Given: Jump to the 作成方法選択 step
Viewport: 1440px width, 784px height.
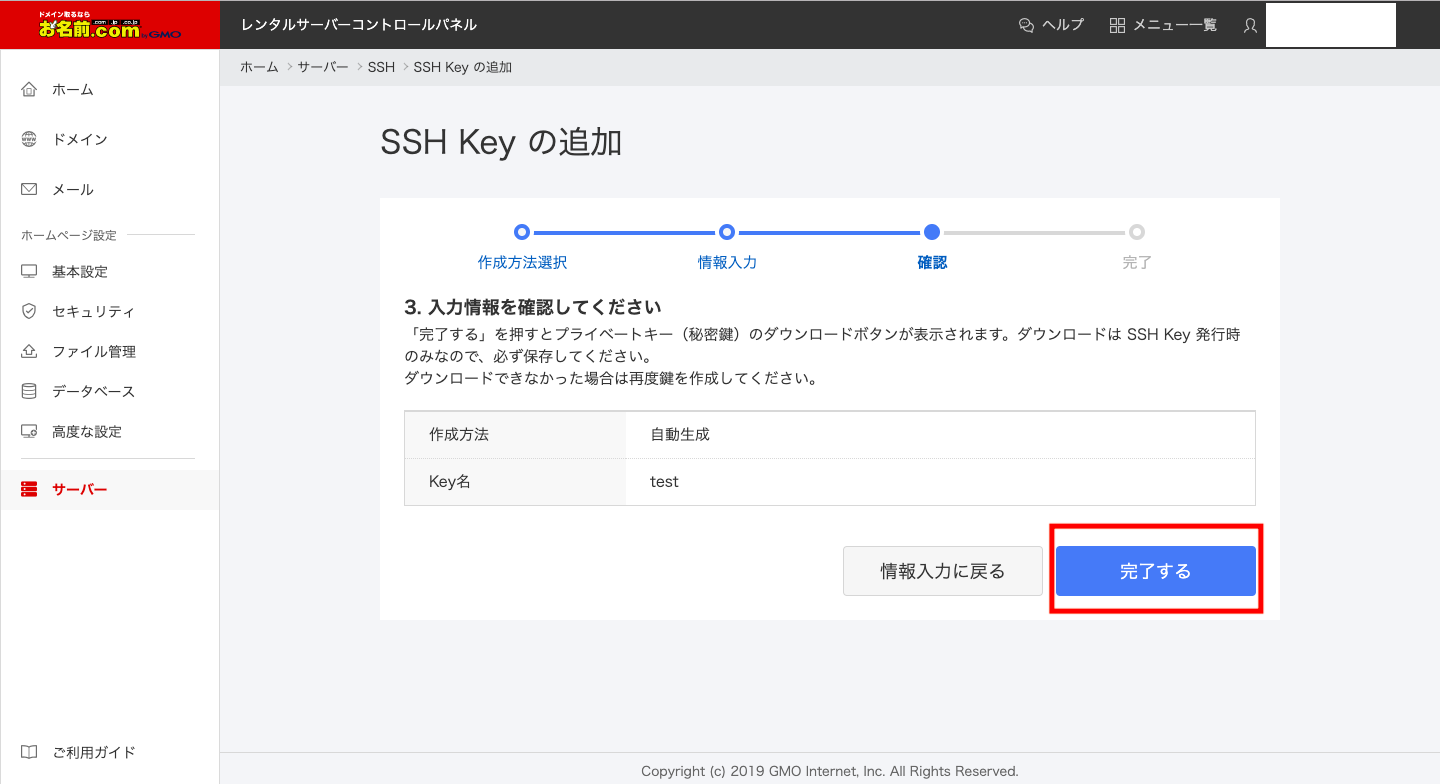Looking at the screenshot, I should click(522, 263).
